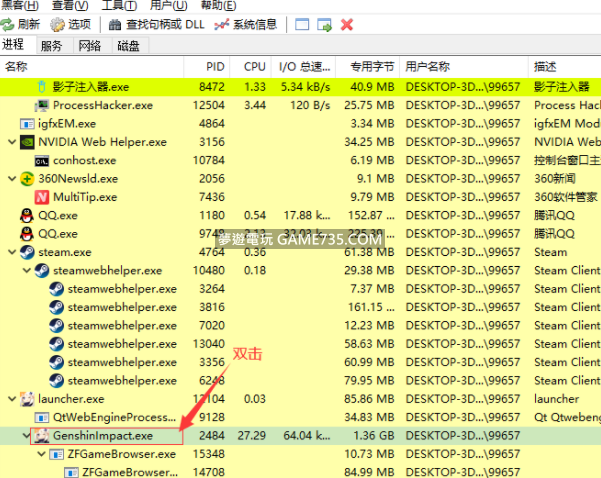Select the conhost.exe console process
The image size is (601, 478).
pos(85,160)
